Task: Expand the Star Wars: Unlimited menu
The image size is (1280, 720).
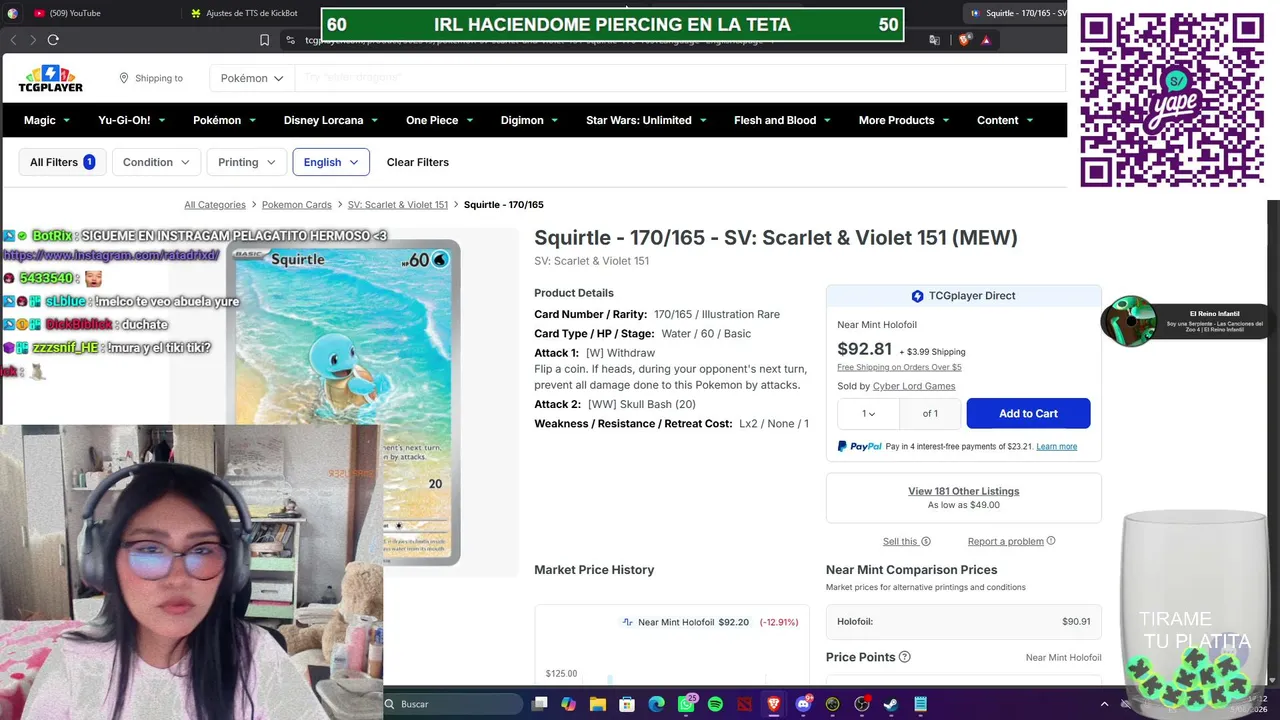Action: (x=646, y=120)
